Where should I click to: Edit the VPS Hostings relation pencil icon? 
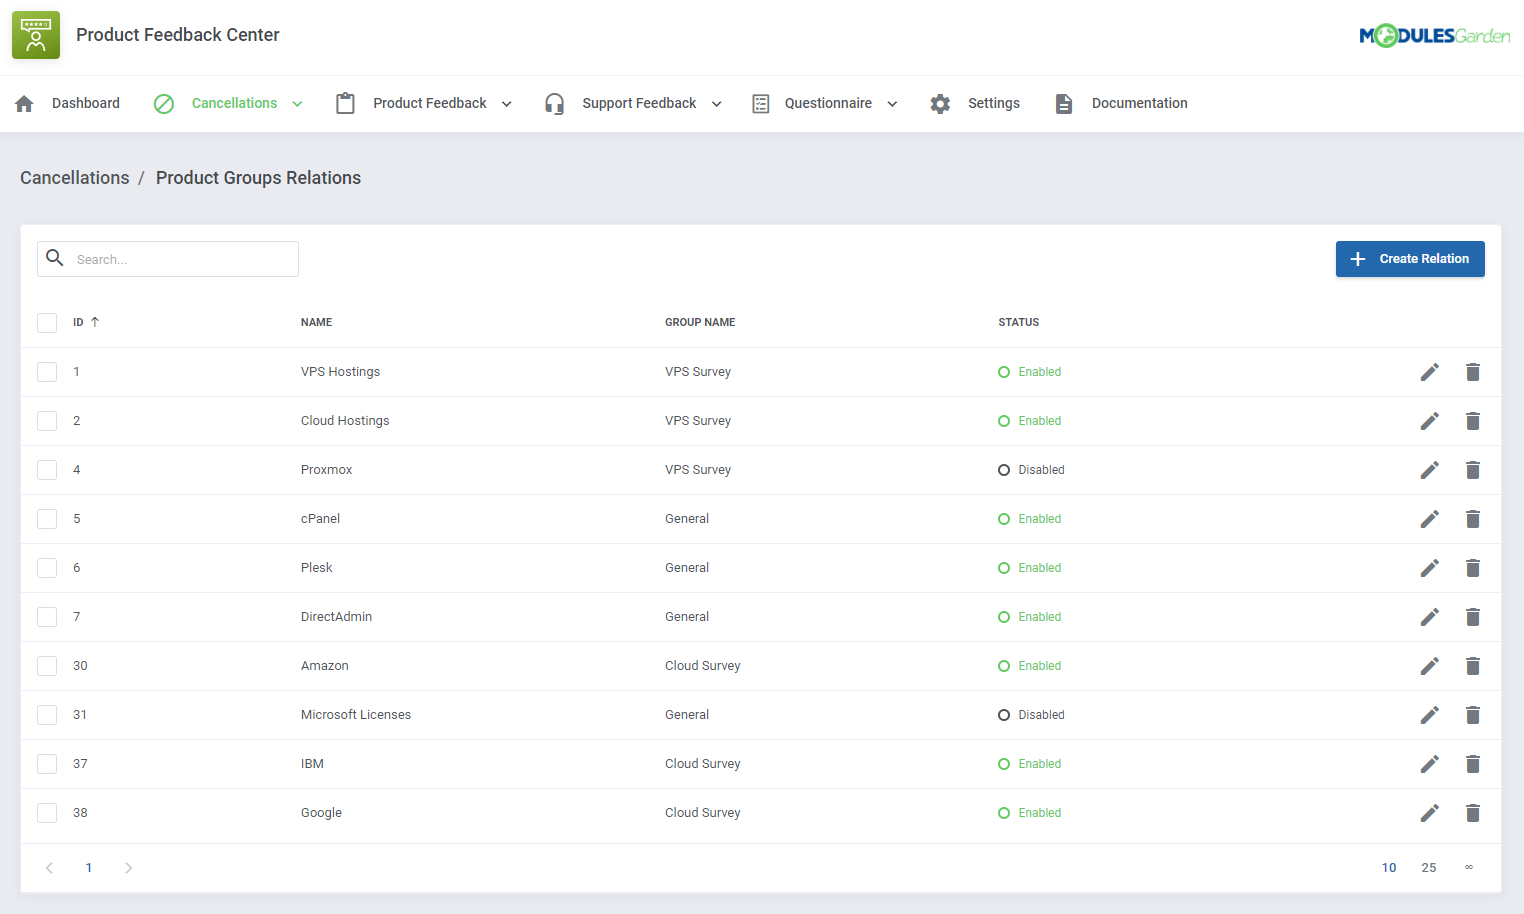tap(1430, 371)
